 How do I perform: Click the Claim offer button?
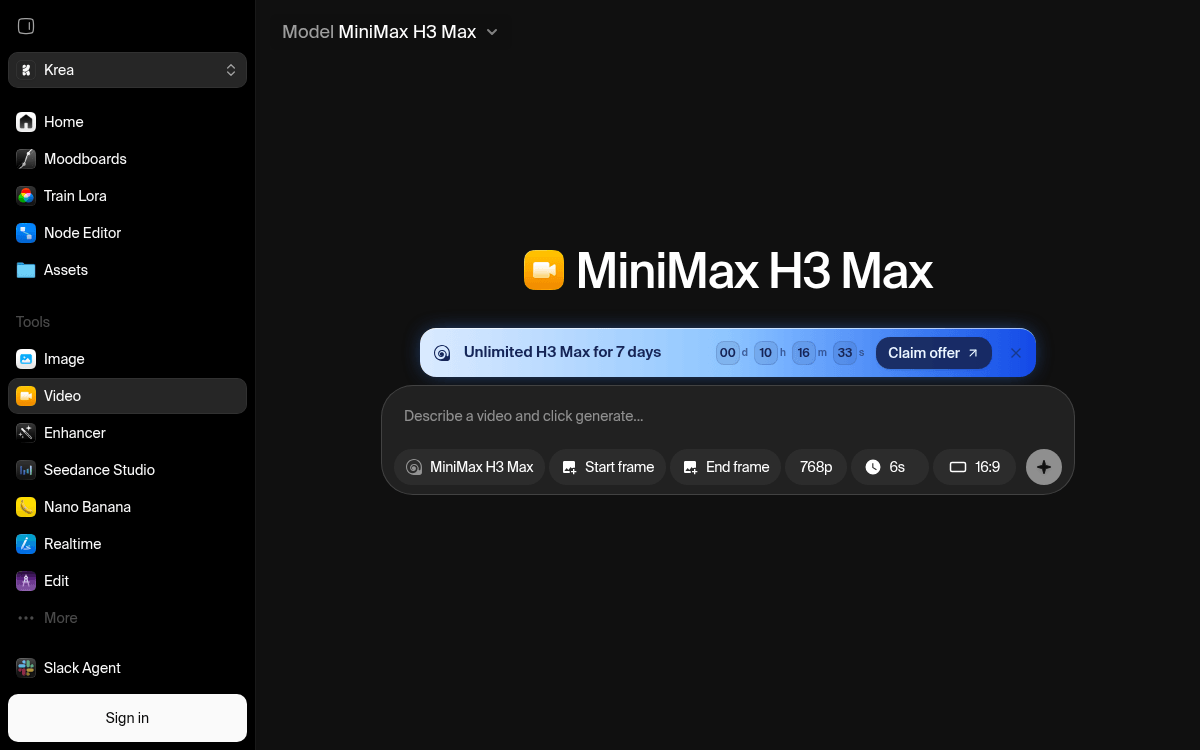[x=934, y=353]
